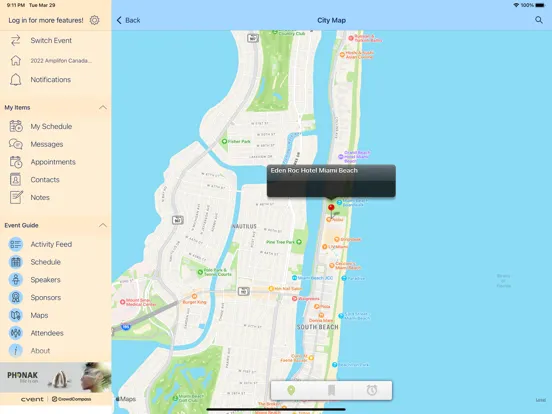Open the Phonak sponsor banner ad
The width and height of the screenshot is (552, 414).
coord(56,377)
